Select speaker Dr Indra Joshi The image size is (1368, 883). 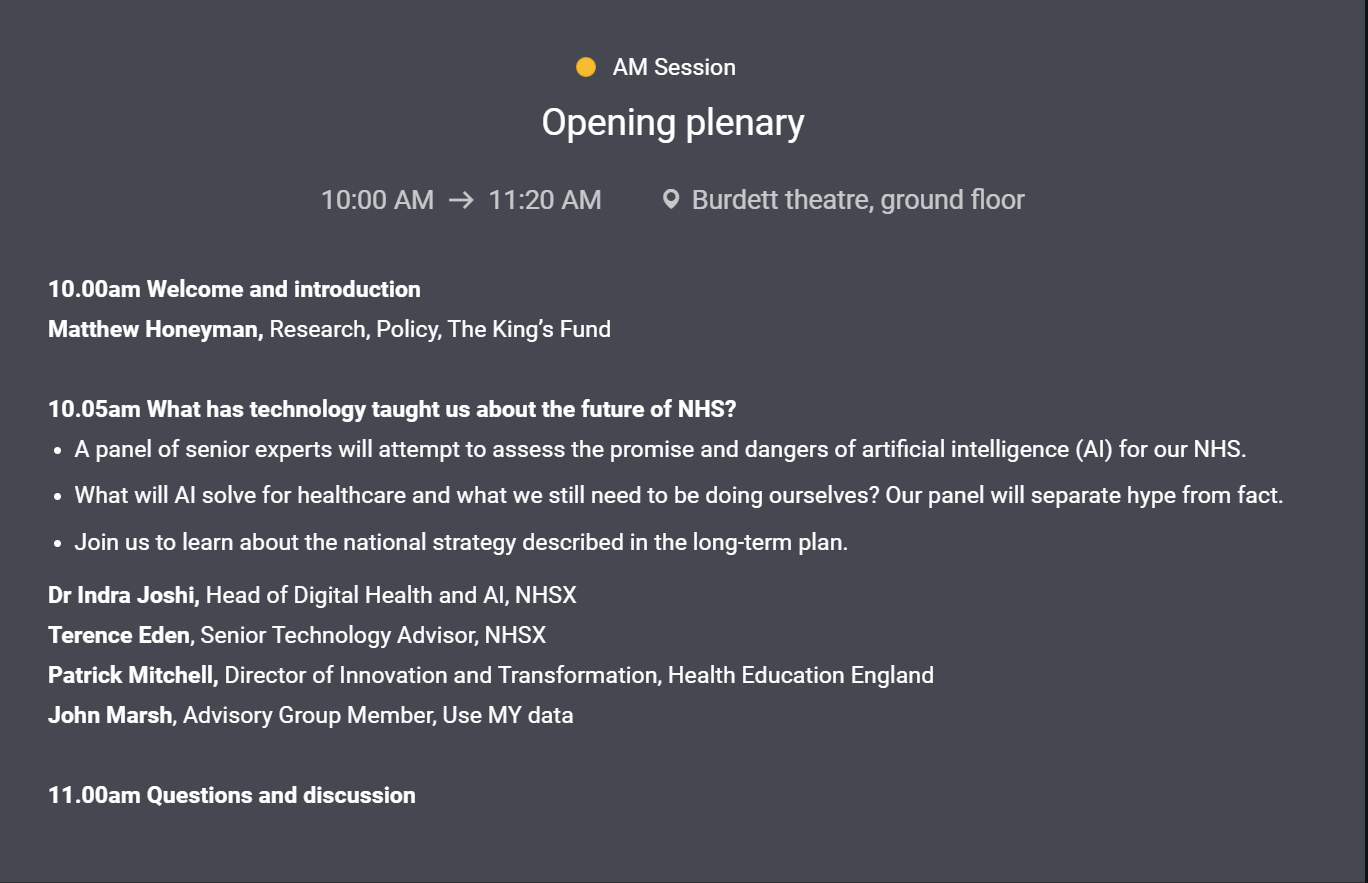point(123,595)
